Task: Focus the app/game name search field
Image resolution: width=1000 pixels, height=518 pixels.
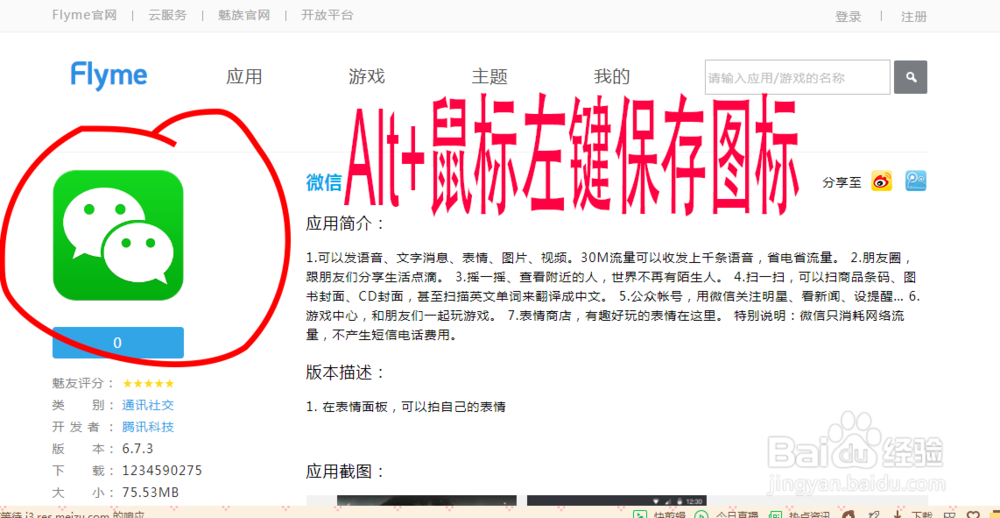Action: [x=797, y=77]
